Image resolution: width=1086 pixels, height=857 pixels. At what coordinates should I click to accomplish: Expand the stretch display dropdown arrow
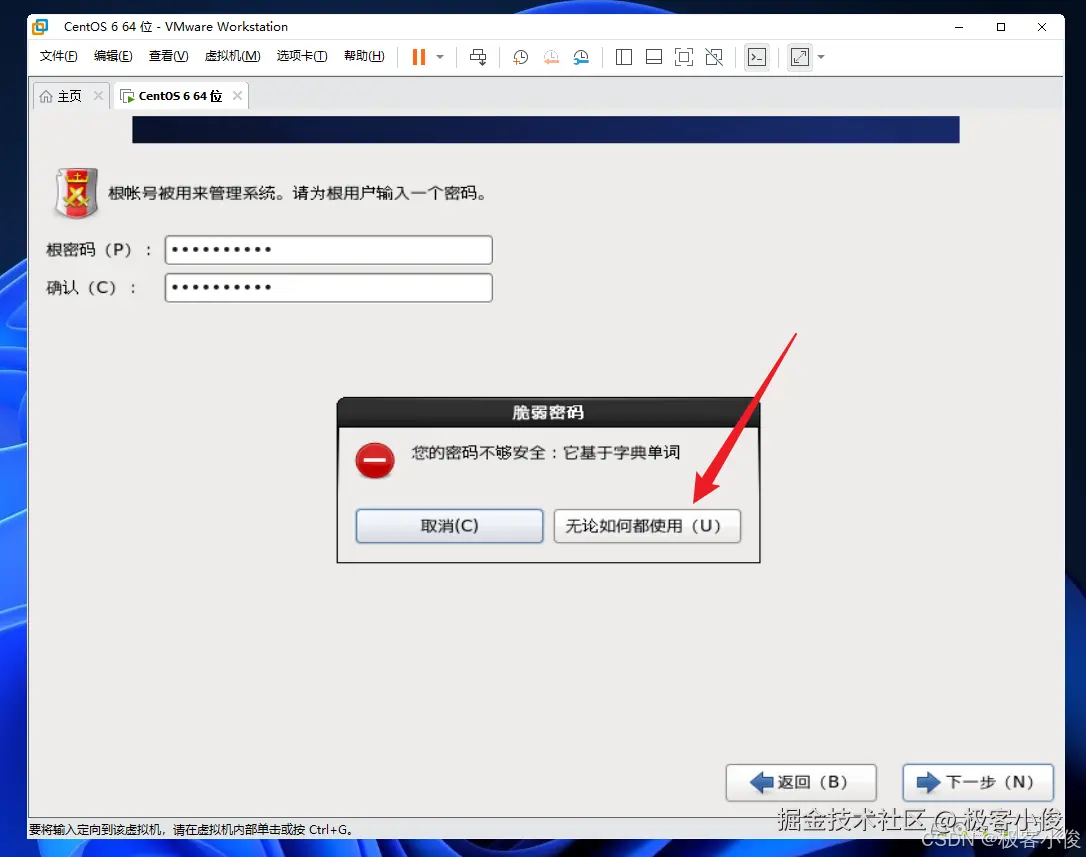821,57
